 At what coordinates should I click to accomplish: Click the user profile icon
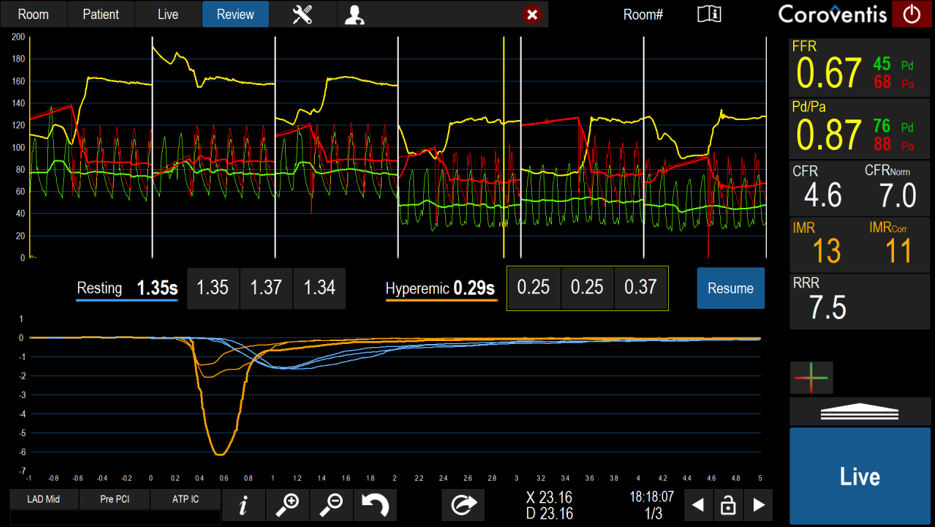tap(354, 14)
